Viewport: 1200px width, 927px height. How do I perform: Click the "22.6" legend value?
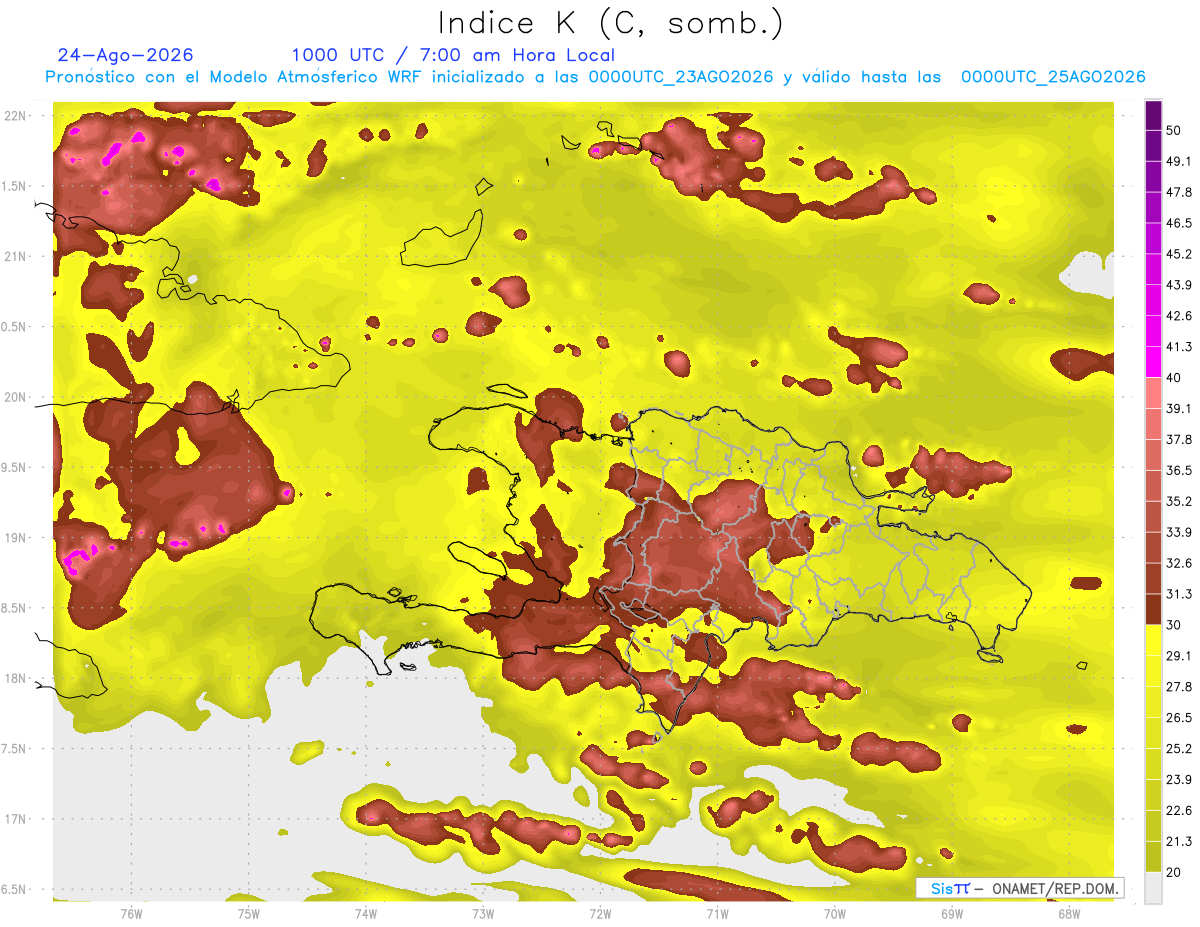1179,811
